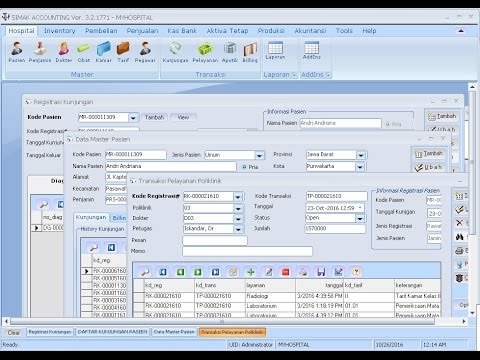The width and height of the screenshot is (480, 360).
Task: Click Ubah side button in Data Master Pasien
Action: click(x=429, y=167)
